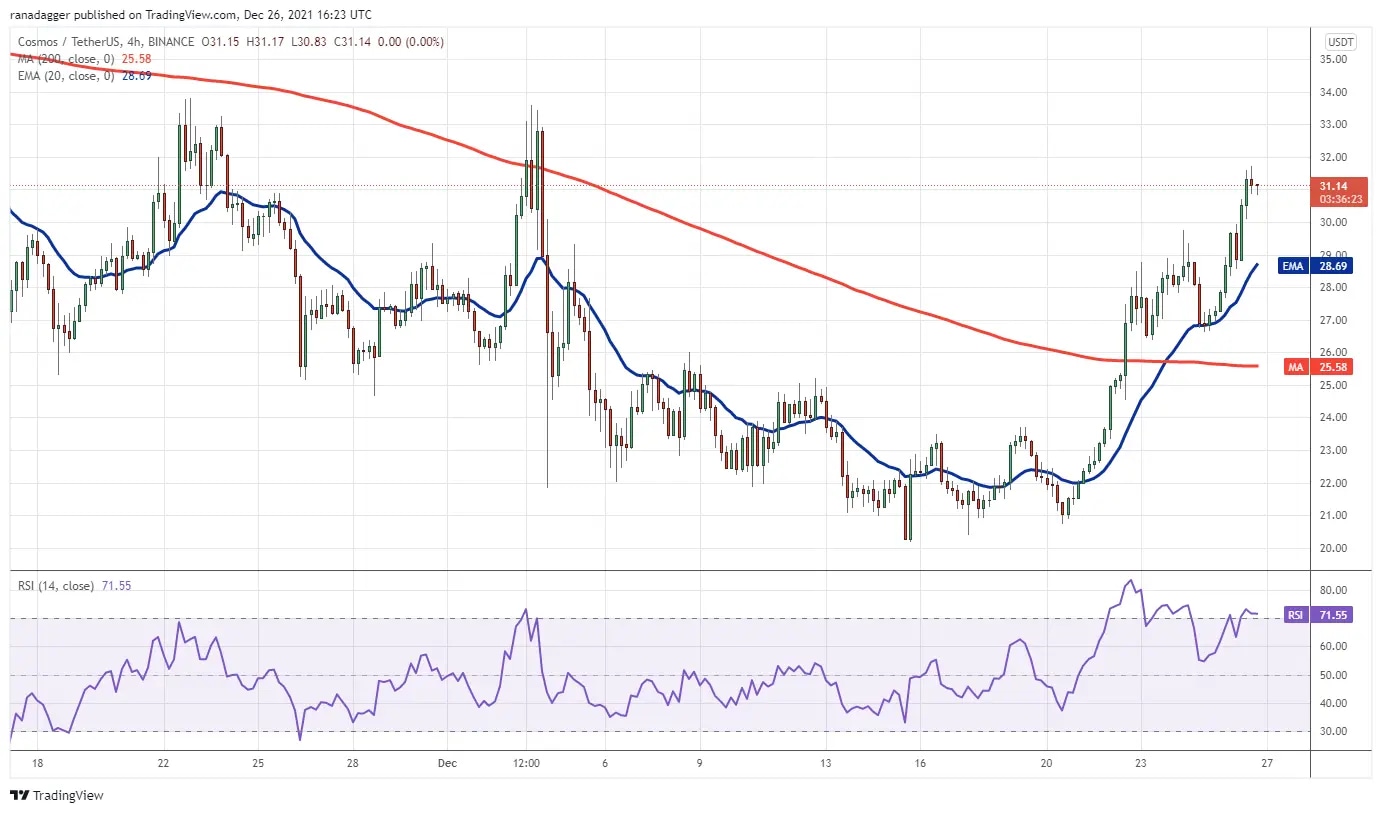Click the TradingView logo at the bottom
1382x813 pixels.
click(x=56, y=796)
